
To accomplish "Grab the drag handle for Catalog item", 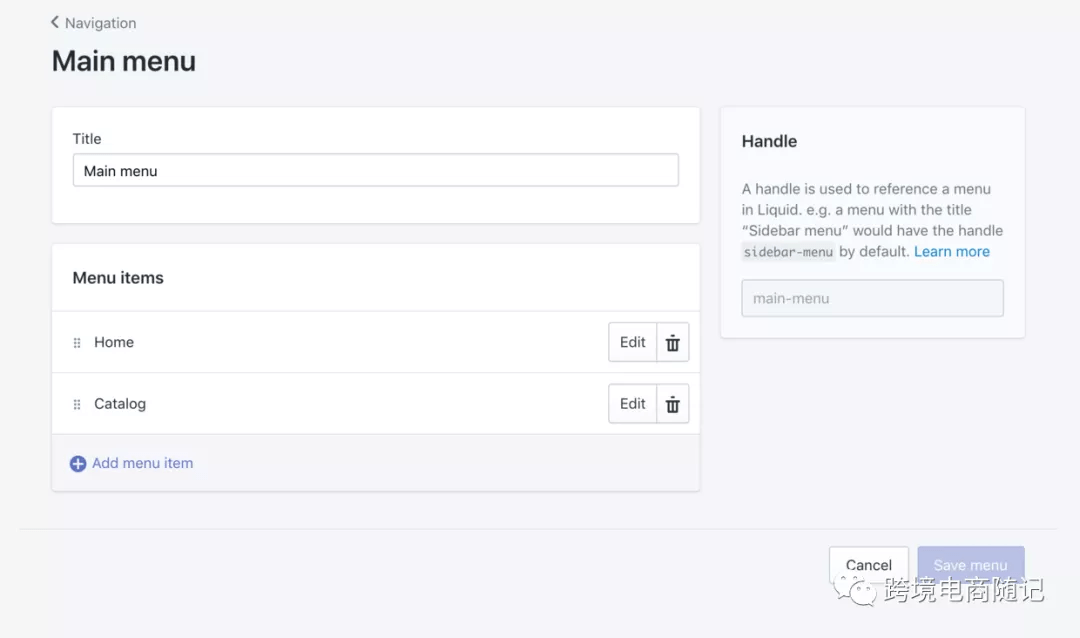I will [x=77, y=405].
